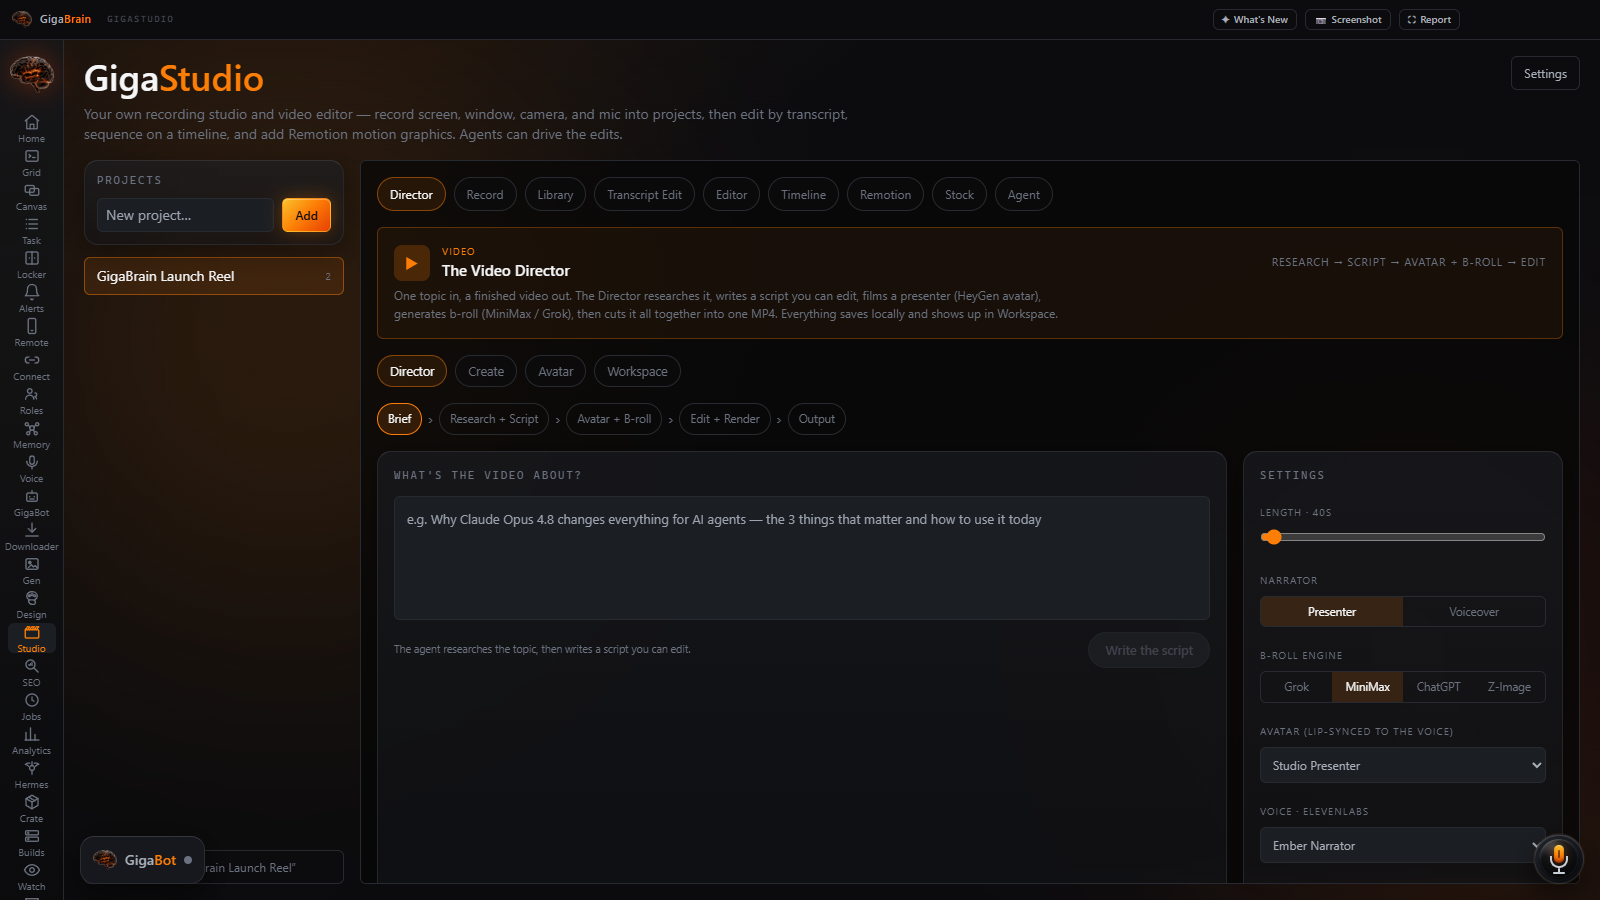Switch to the Timeline tab

tap(803, 195)
